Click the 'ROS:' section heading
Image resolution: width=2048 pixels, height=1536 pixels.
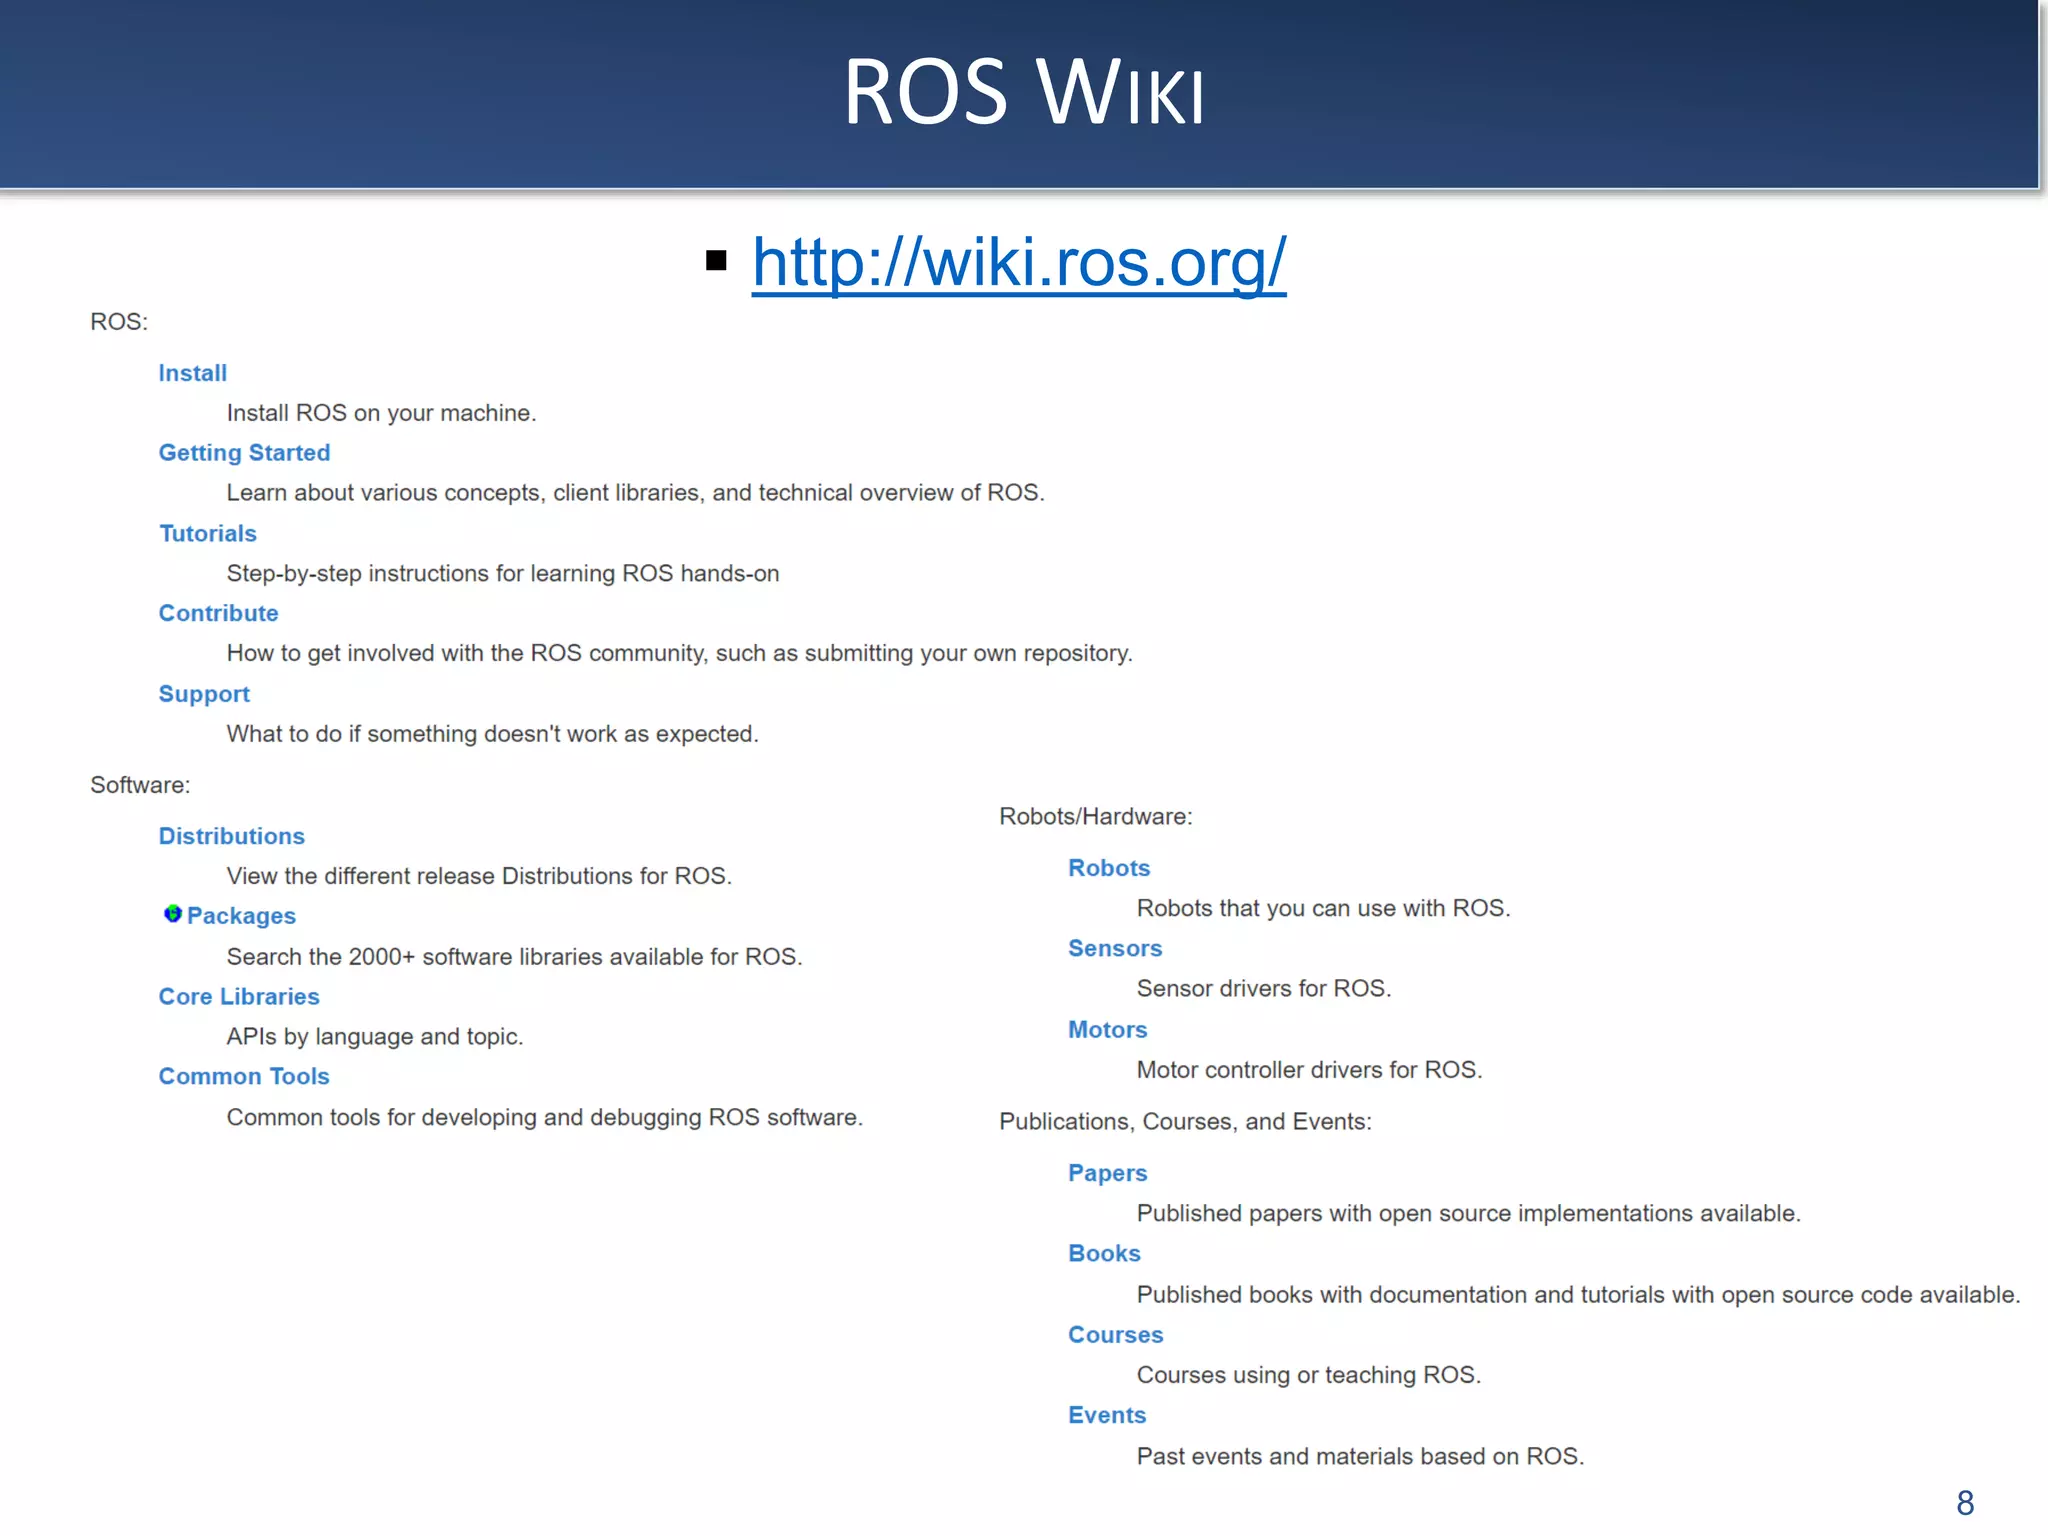[119, 322]
